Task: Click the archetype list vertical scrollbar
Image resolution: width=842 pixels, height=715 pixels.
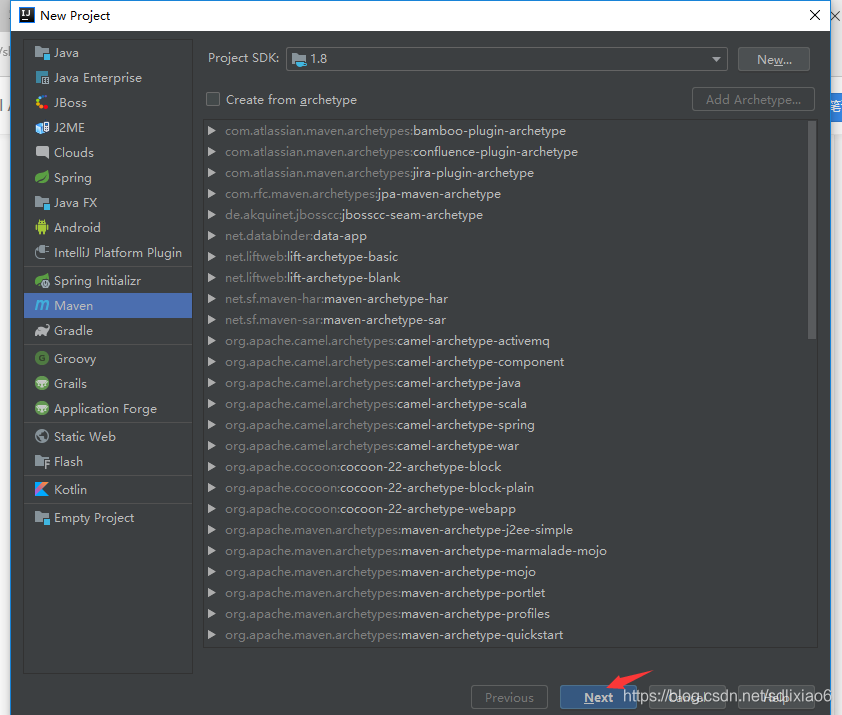Action: pyautogui.click(x=812, y=230)
